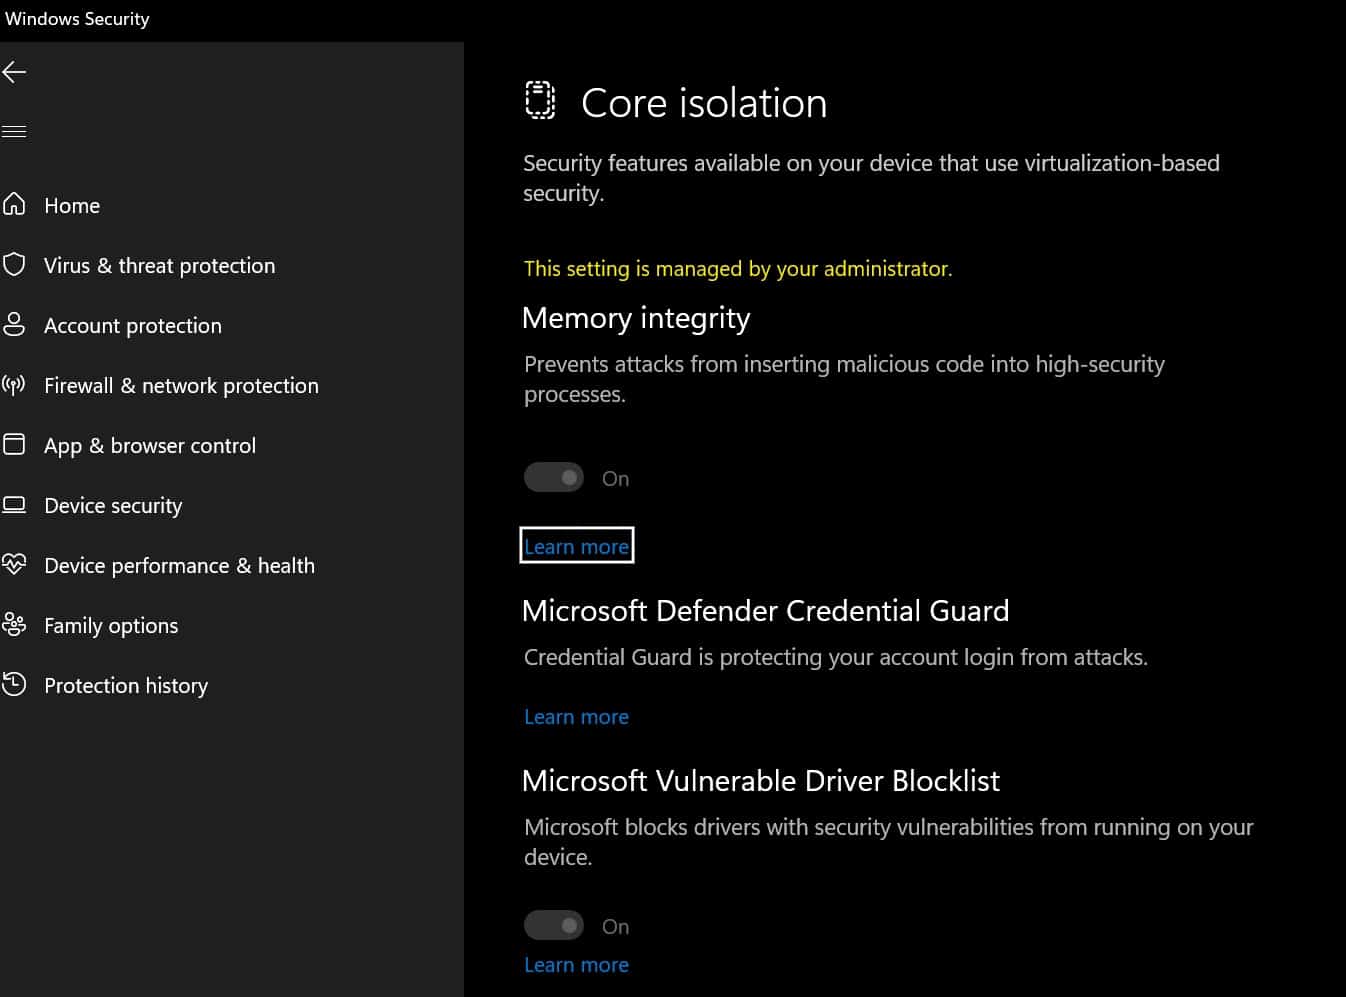Open Learn more under Memory integrity
Viewport: 1346px width, 997px height.
[576, 545]
